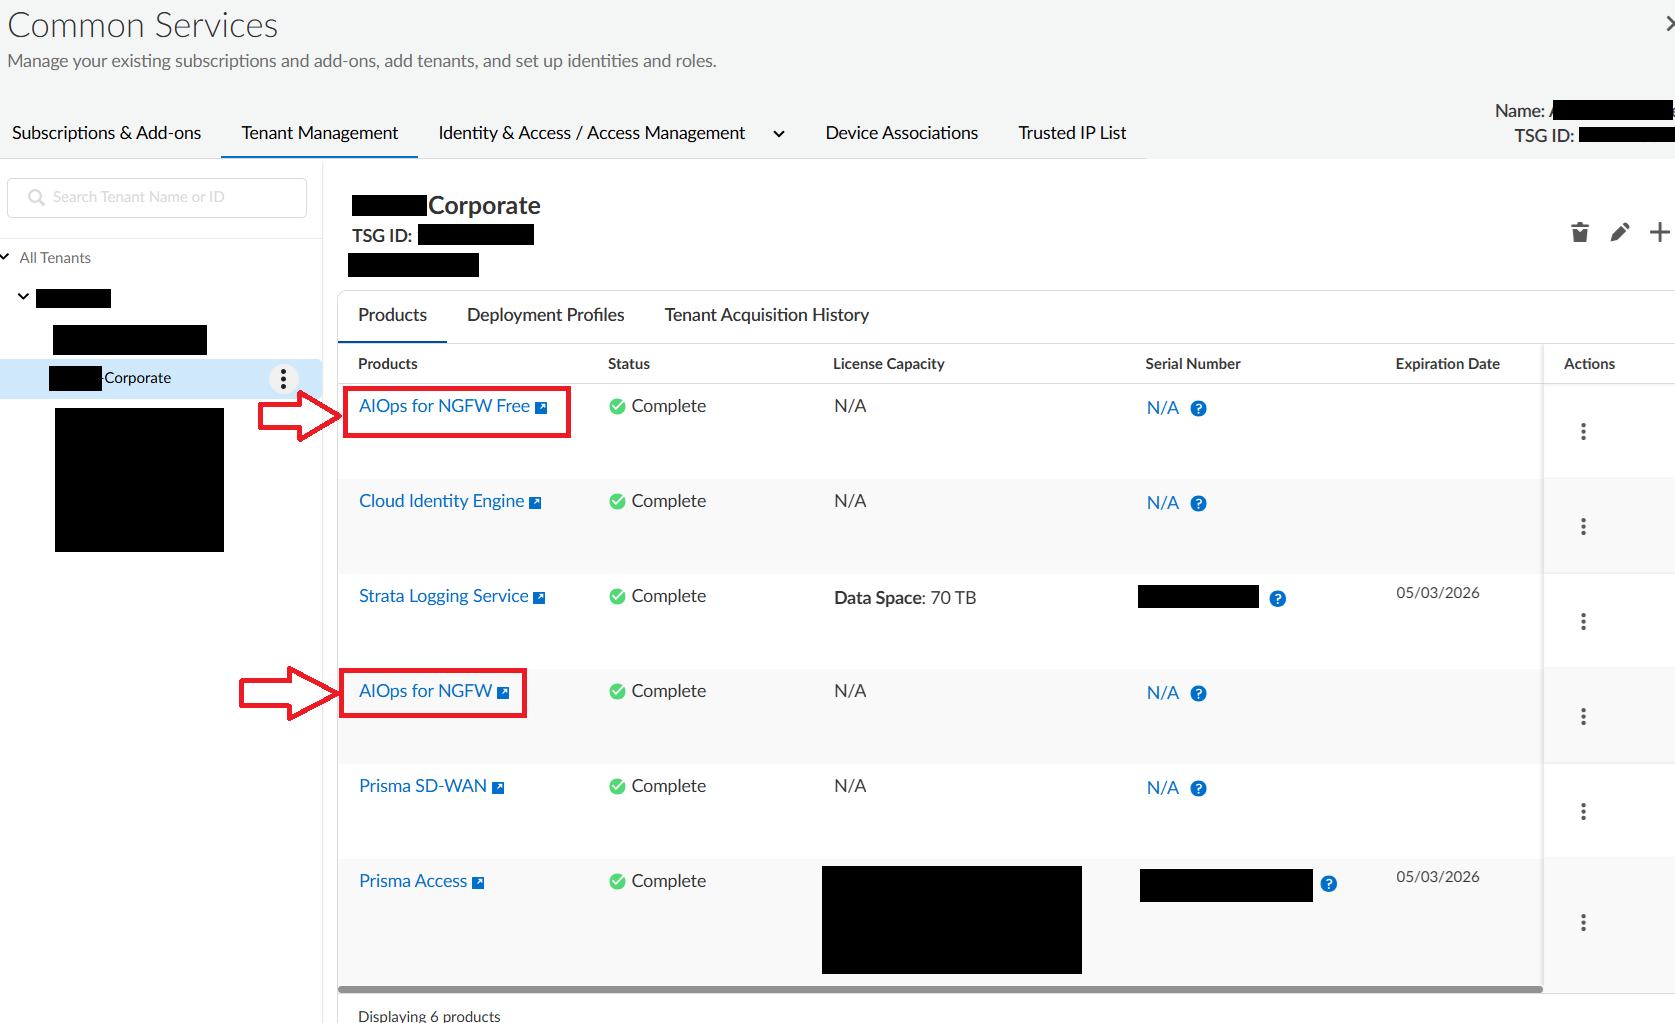Click external link icon beside Strata Logging Service
Screen dimensions: 1675x1023
tap(539, 597)
